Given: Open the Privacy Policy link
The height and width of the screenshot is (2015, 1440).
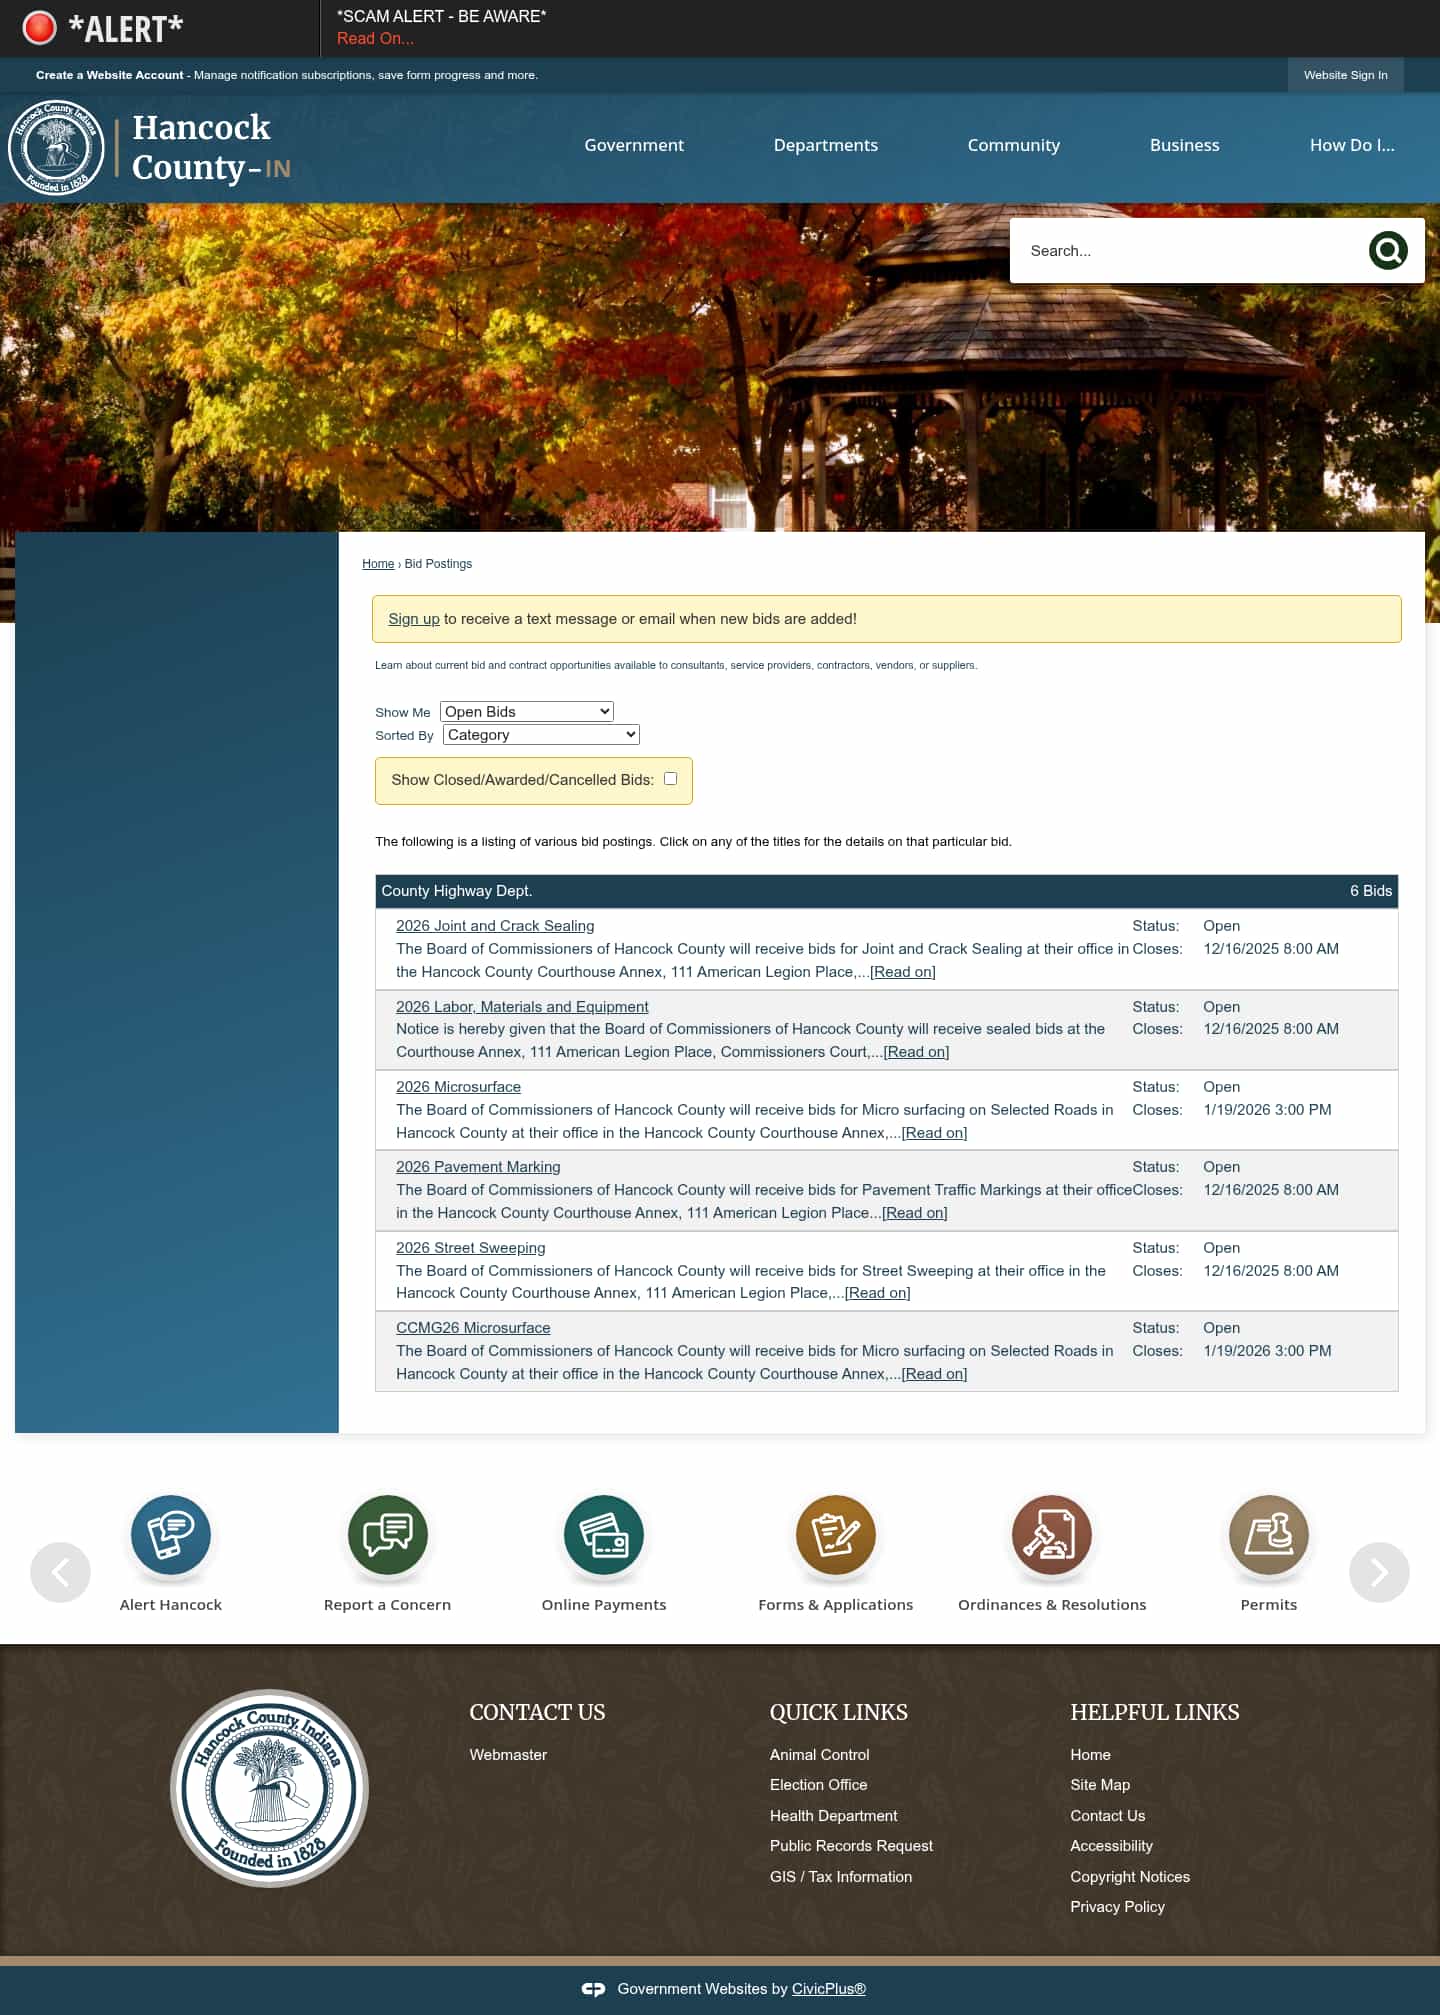Looking at the screenshot, I should point(1118,1907).
